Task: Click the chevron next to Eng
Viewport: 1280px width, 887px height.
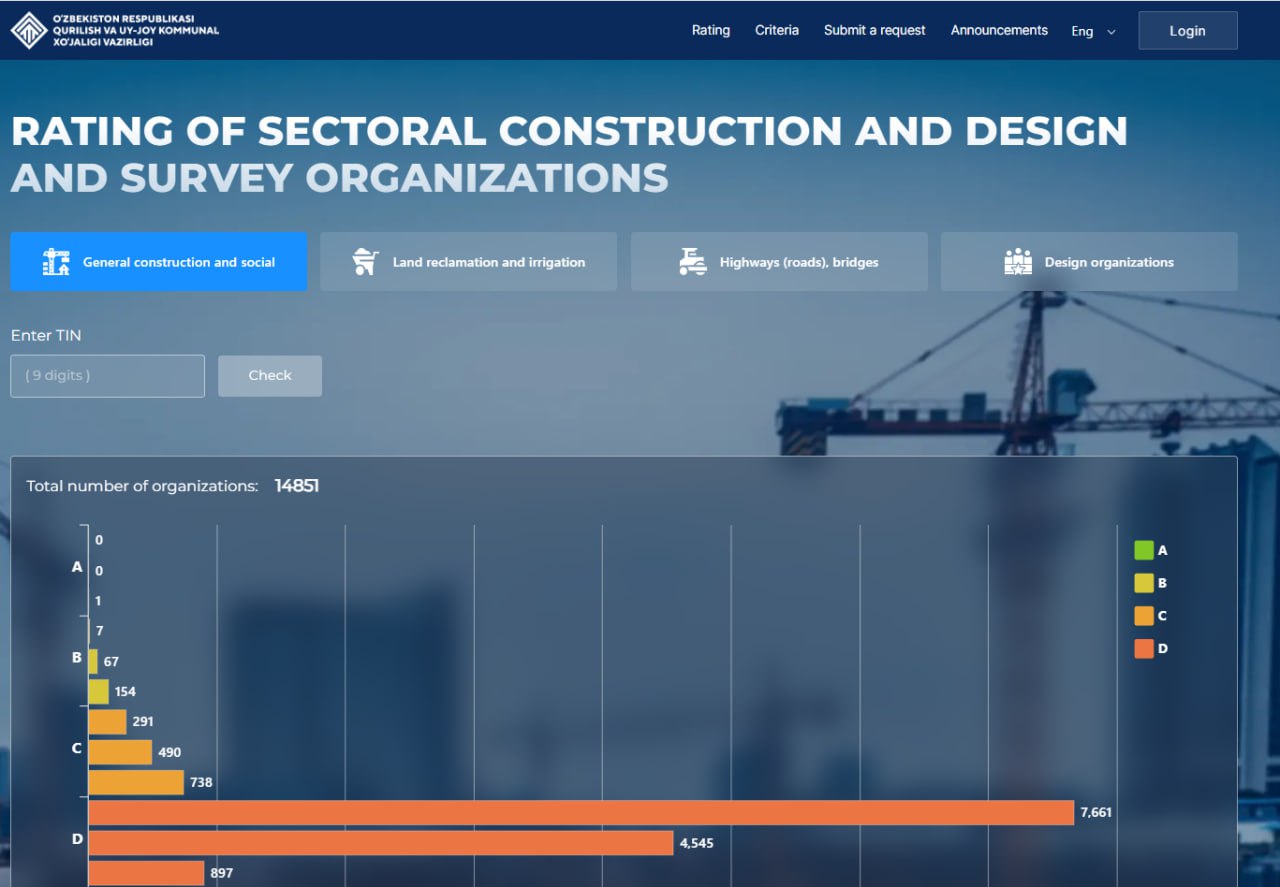Action: (1111, 32)
